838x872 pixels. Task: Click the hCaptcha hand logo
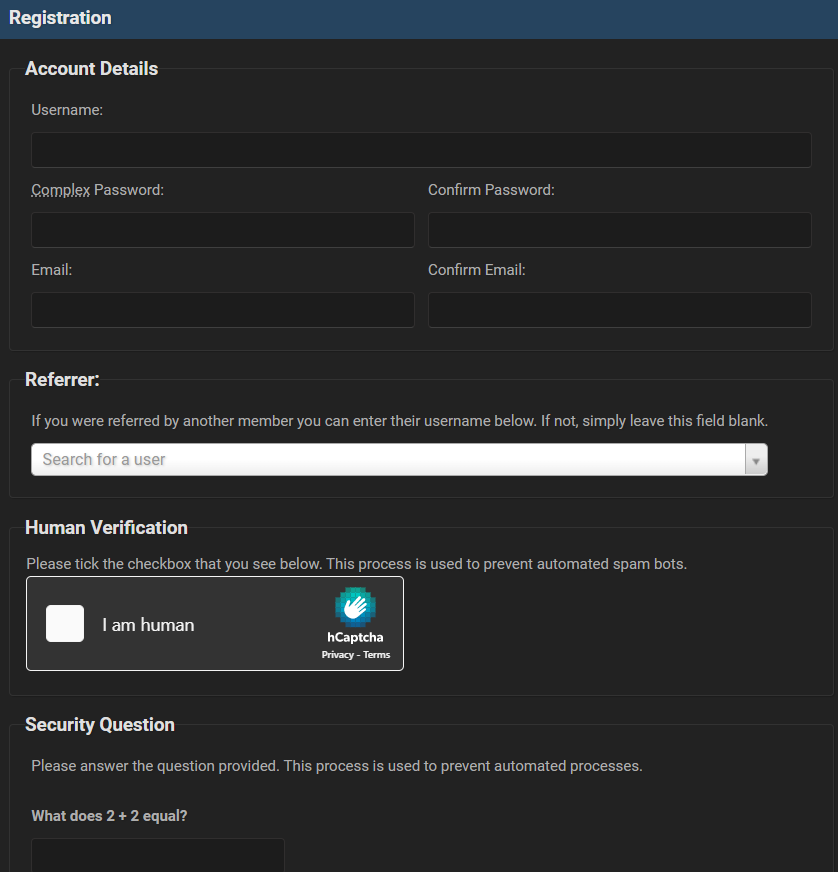click(x=355, y=607)
